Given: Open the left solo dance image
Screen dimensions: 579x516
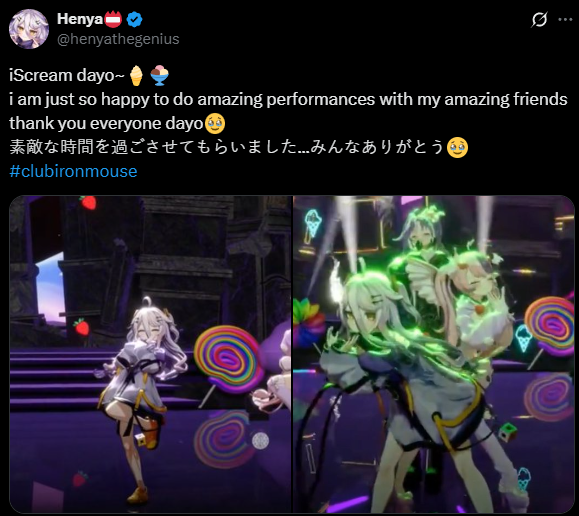Looking at the screenshot, I should [x=150, y=354].
